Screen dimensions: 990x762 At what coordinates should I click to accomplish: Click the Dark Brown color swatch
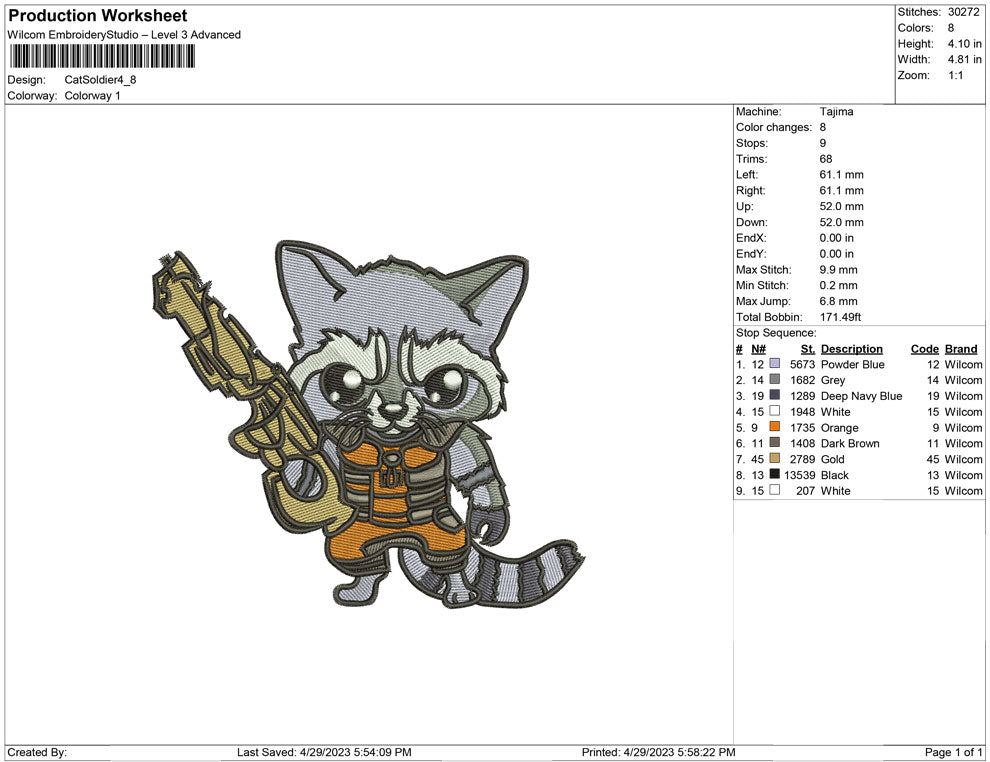(775, 443)
